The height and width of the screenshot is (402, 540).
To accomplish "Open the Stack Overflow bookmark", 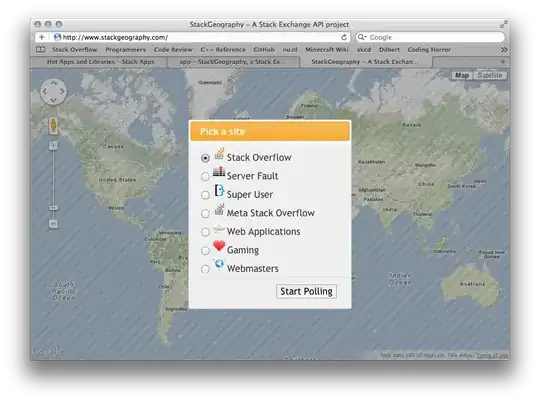I will click(75, 50).
